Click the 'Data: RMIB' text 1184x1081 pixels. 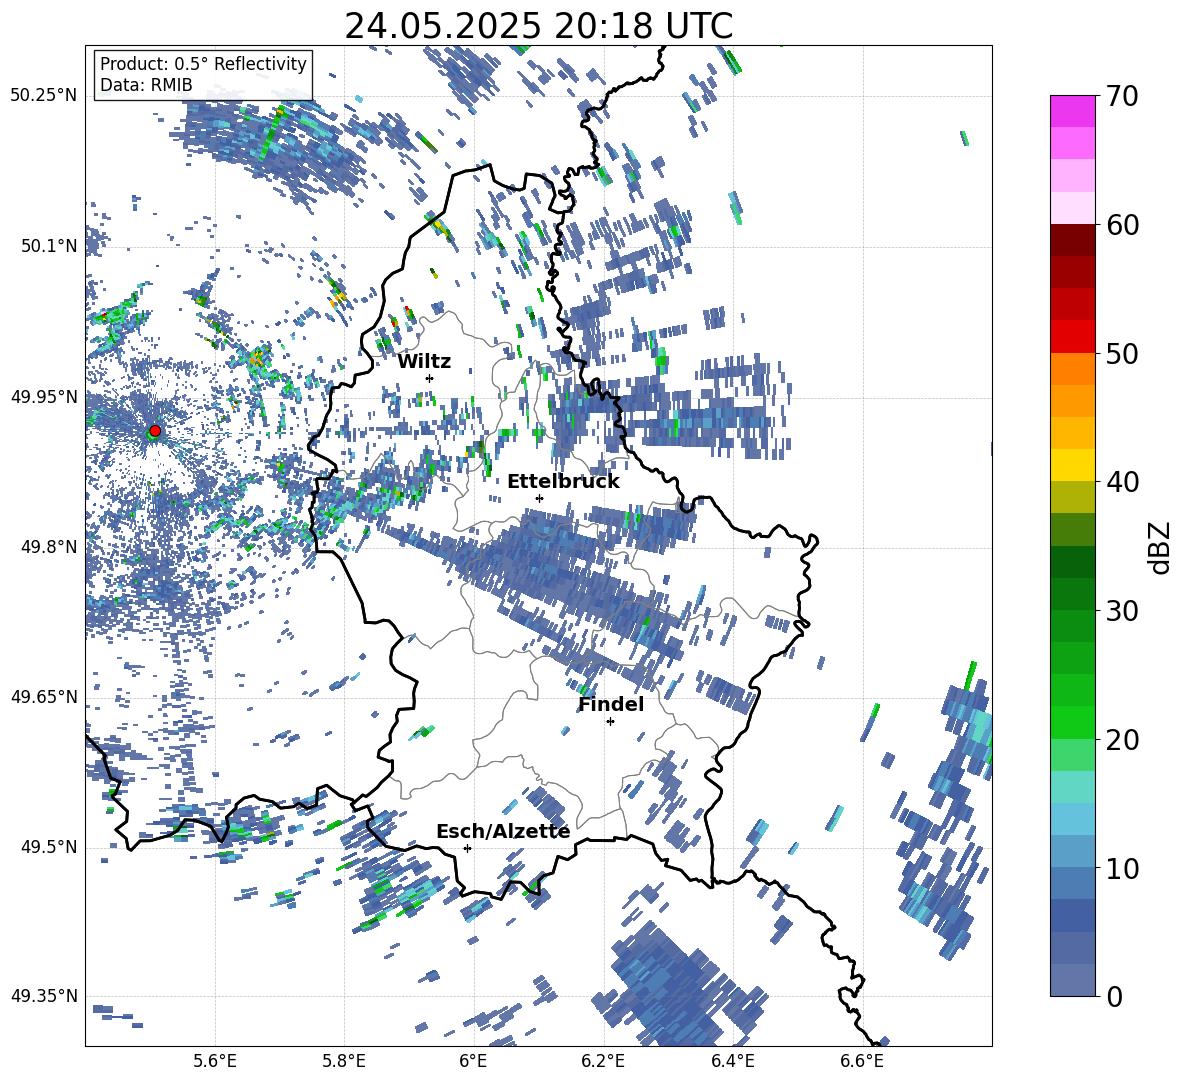click(x=146, y=85)
